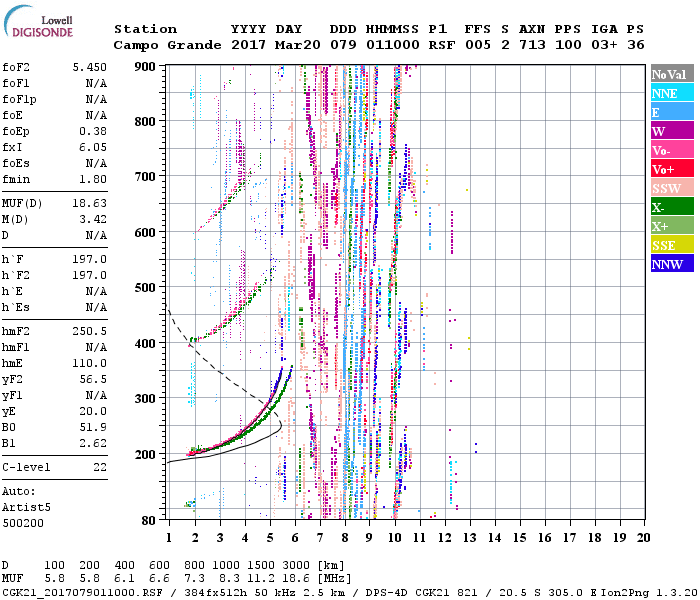Click the IGA value 03+
The image size is (700, 600).
coord(604,45)
